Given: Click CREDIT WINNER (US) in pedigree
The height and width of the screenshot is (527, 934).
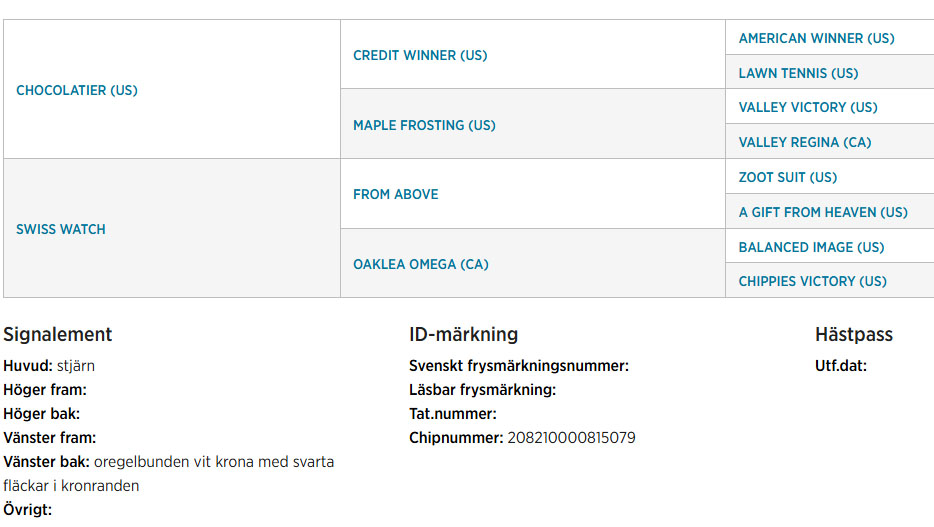Looking at the screenshot, I should point(420,55).
